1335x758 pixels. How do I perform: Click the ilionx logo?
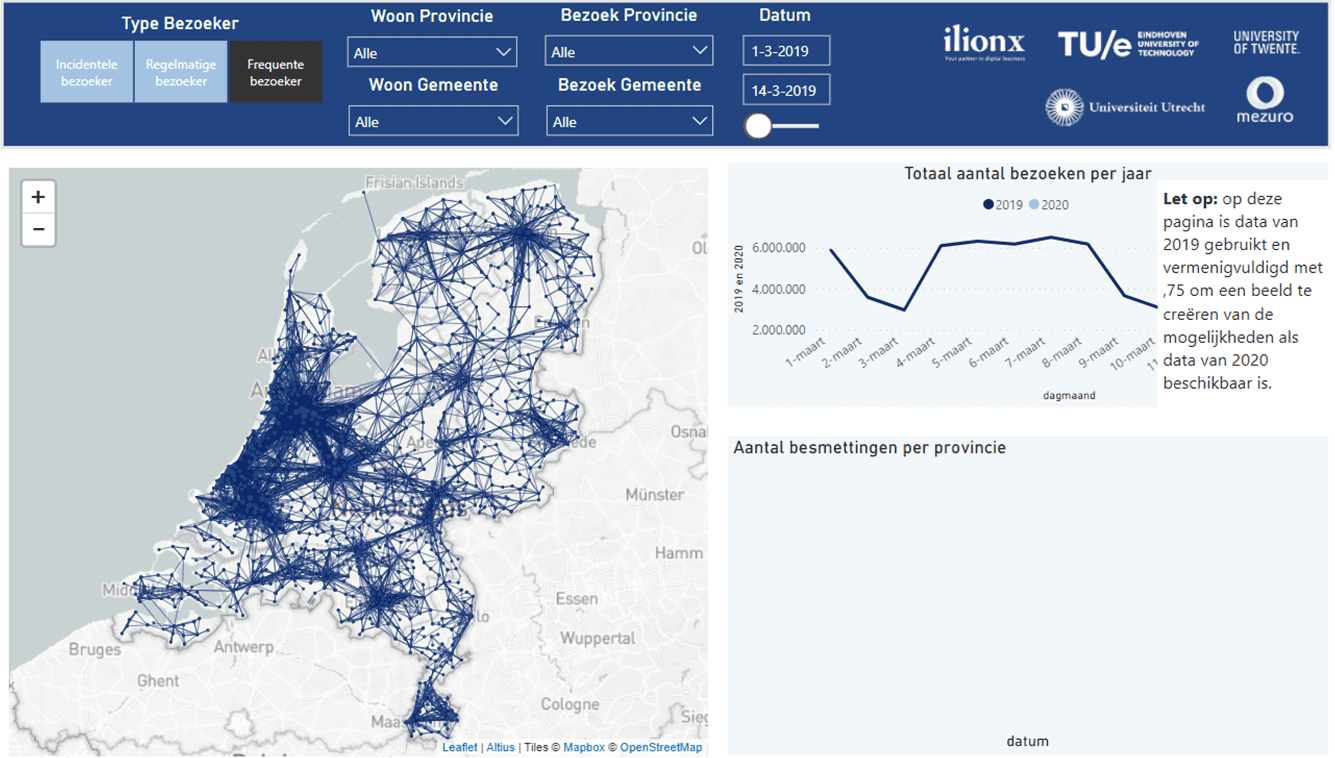click(x=984, y=44)
